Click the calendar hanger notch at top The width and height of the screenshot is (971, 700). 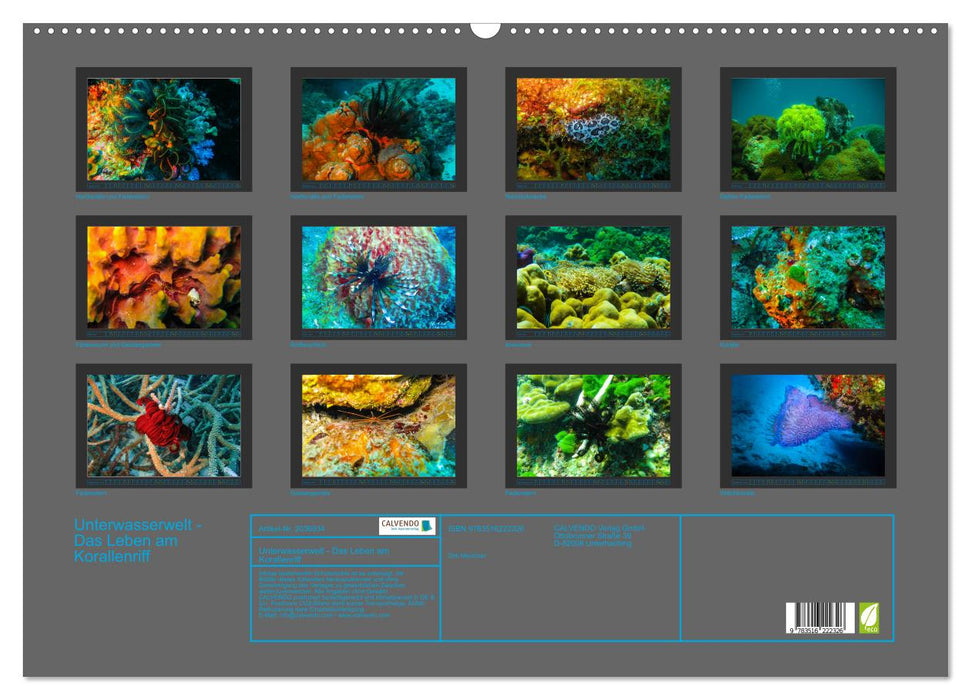[485, 28]
